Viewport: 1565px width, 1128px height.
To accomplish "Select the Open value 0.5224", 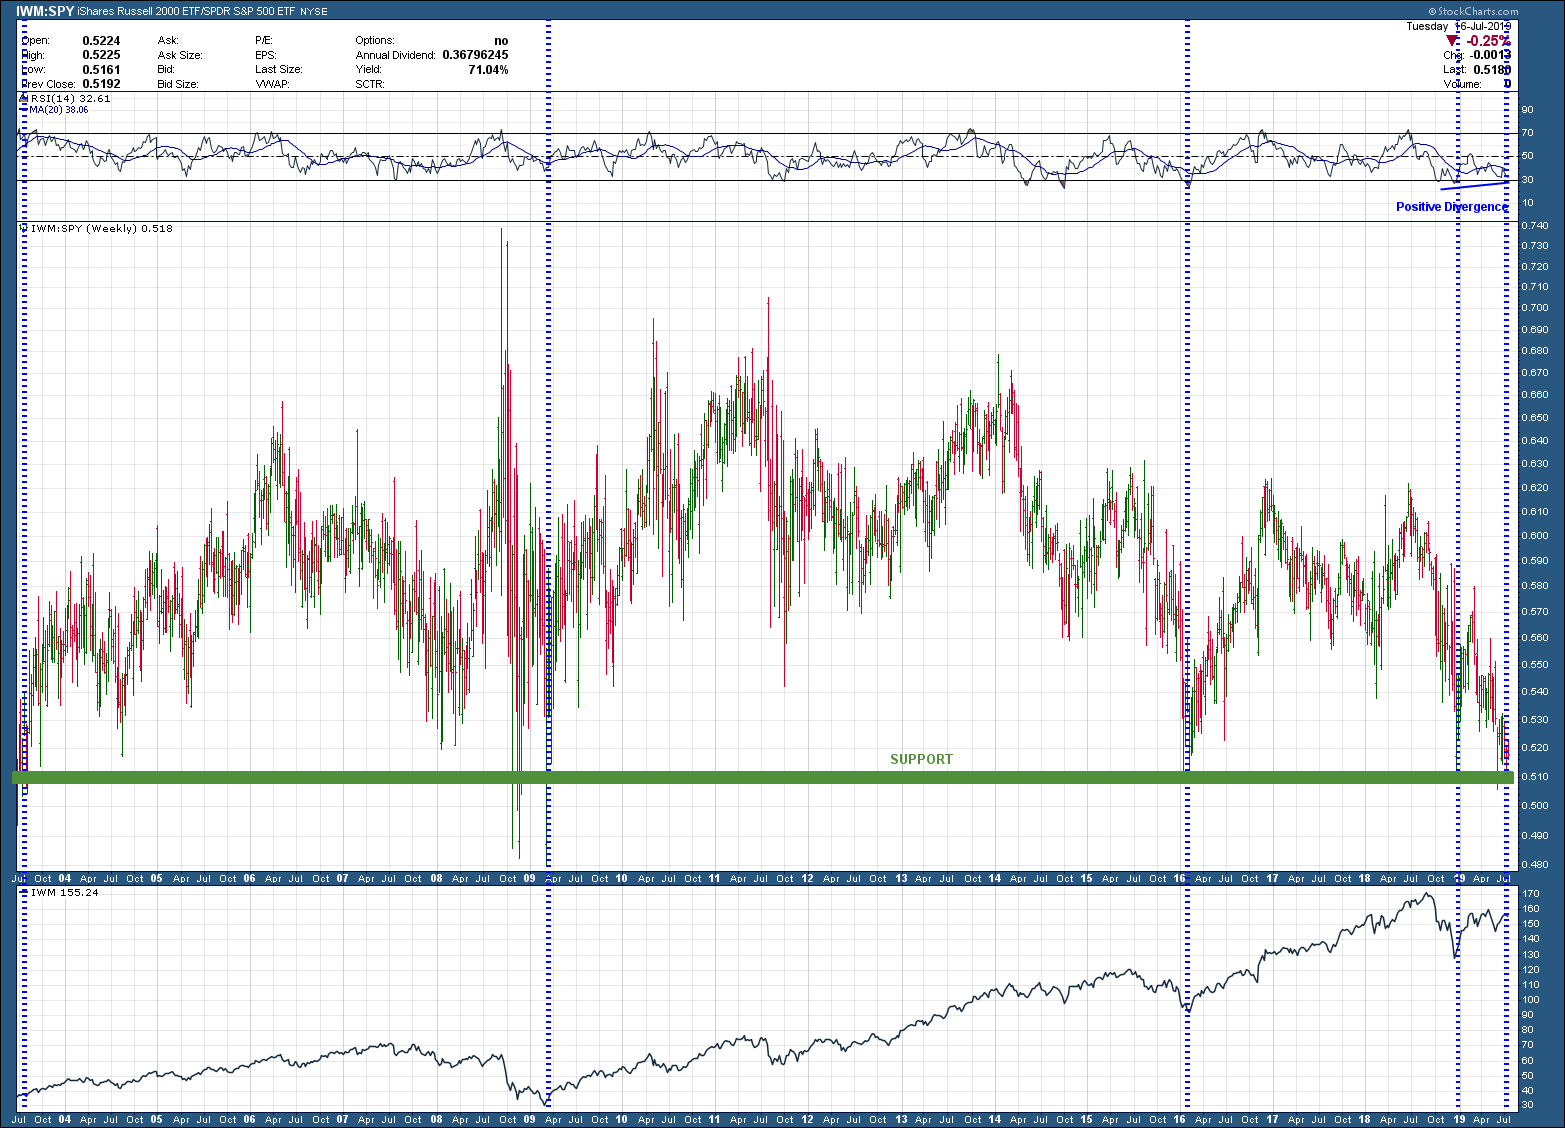I will 101,41.
